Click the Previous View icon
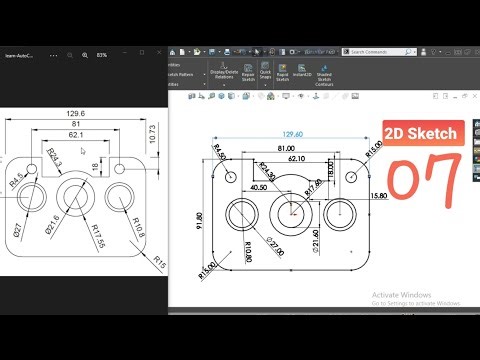Image resolution: width=480 pixels, height=360 pixels. coord(211,96)
